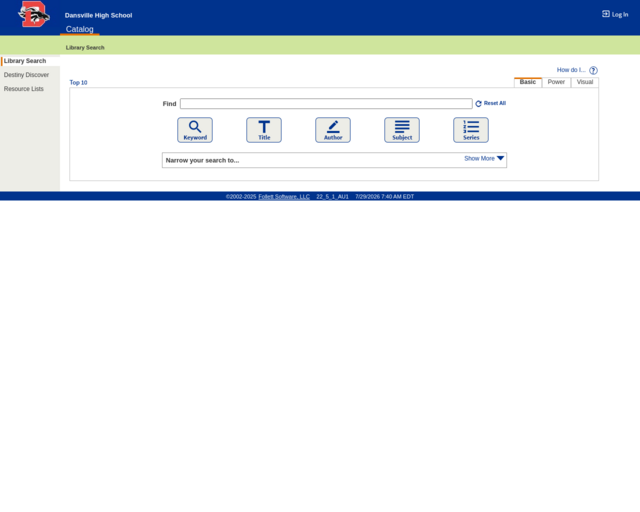Switch to the Power search tab
The image size is (640, 512).
coord(556,82)
